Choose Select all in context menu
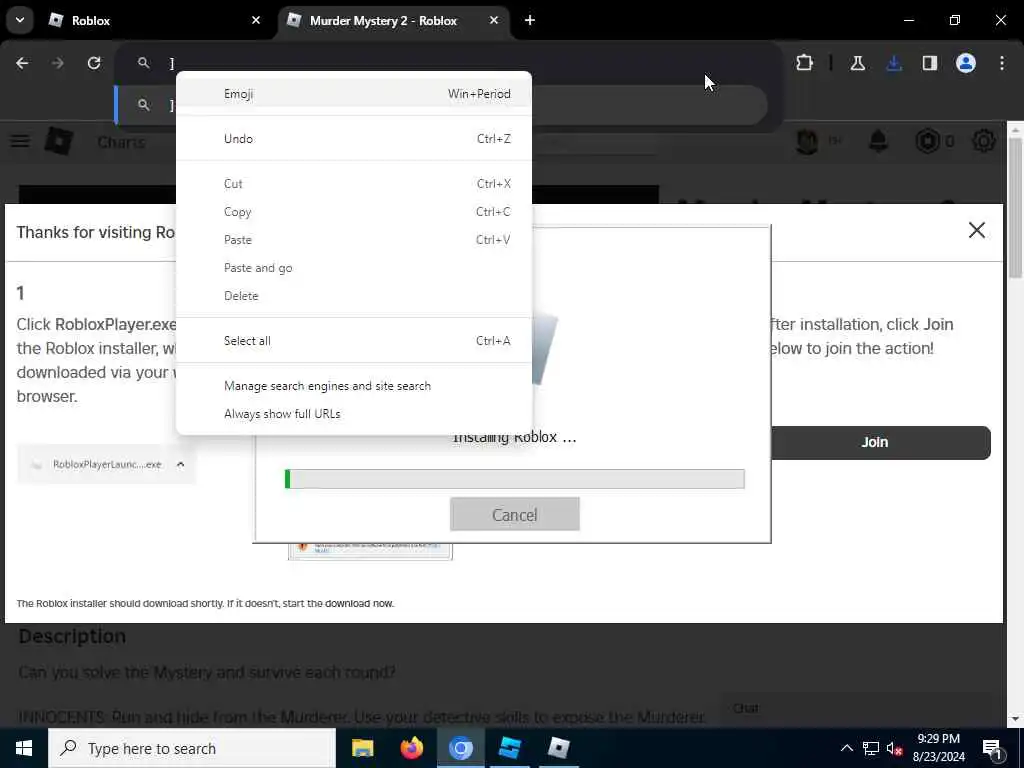Screen dimensions: 1024x768 [x=354, y=341]
